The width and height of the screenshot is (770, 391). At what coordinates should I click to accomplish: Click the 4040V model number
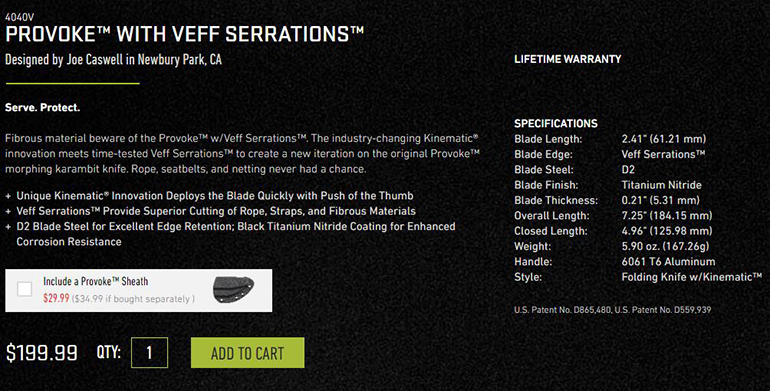coord(20,17)
